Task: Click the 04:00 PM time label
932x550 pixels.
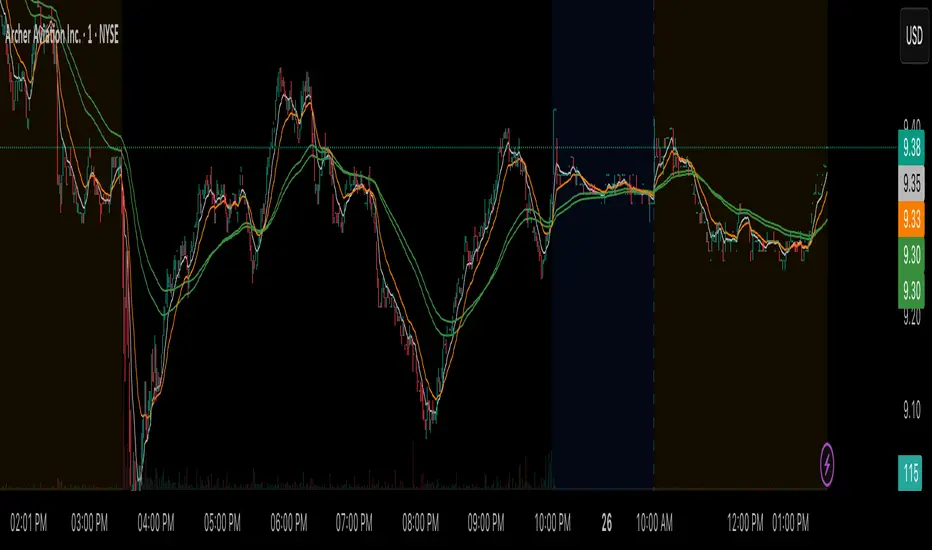Action: 156,523
